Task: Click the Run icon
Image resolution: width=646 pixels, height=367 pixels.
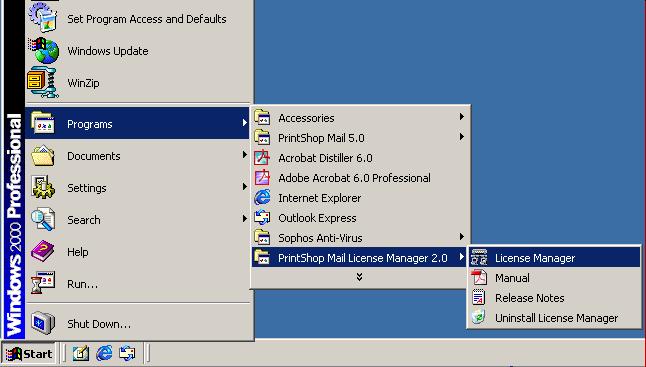Action: coord(43,283)
